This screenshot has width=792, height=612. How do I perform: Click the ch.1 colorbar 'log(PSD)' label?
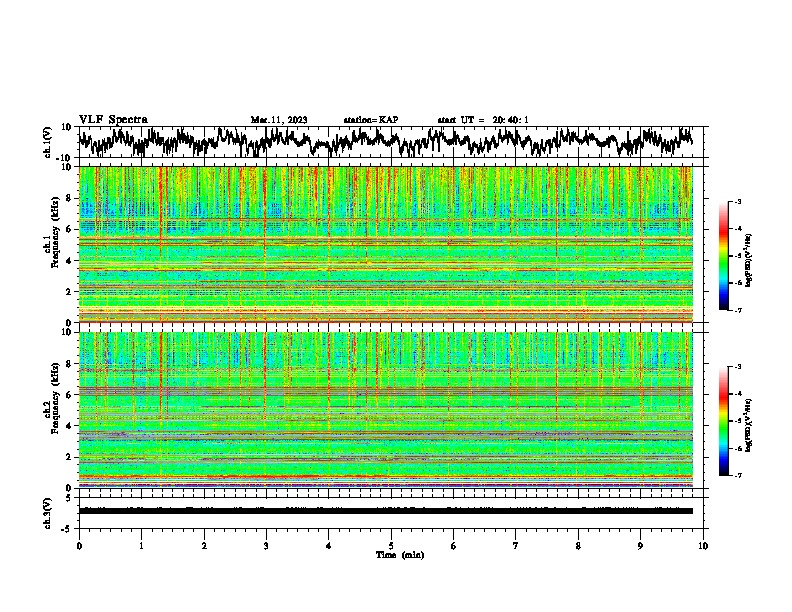click(749, 260)
